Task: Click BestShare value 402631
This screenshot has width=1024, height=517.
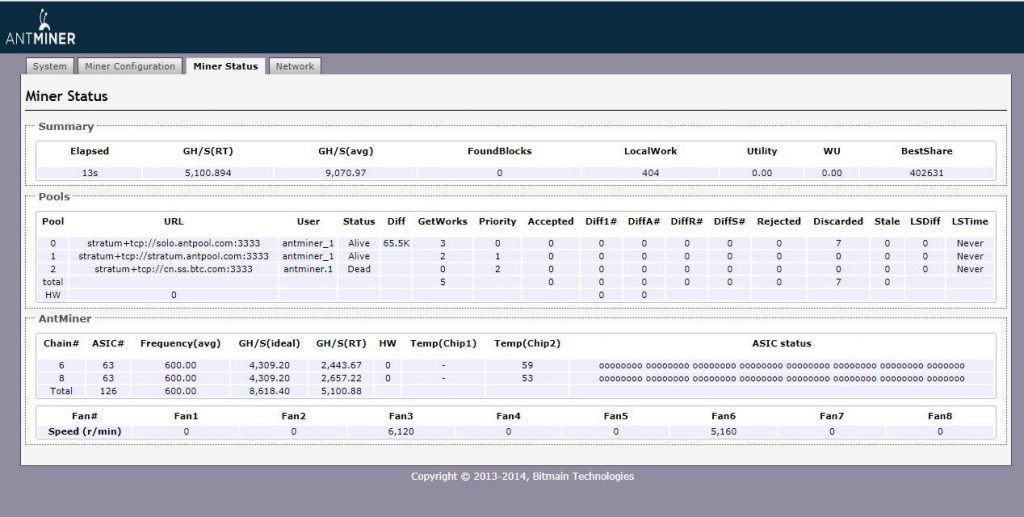Action: (x=926, y=173)
